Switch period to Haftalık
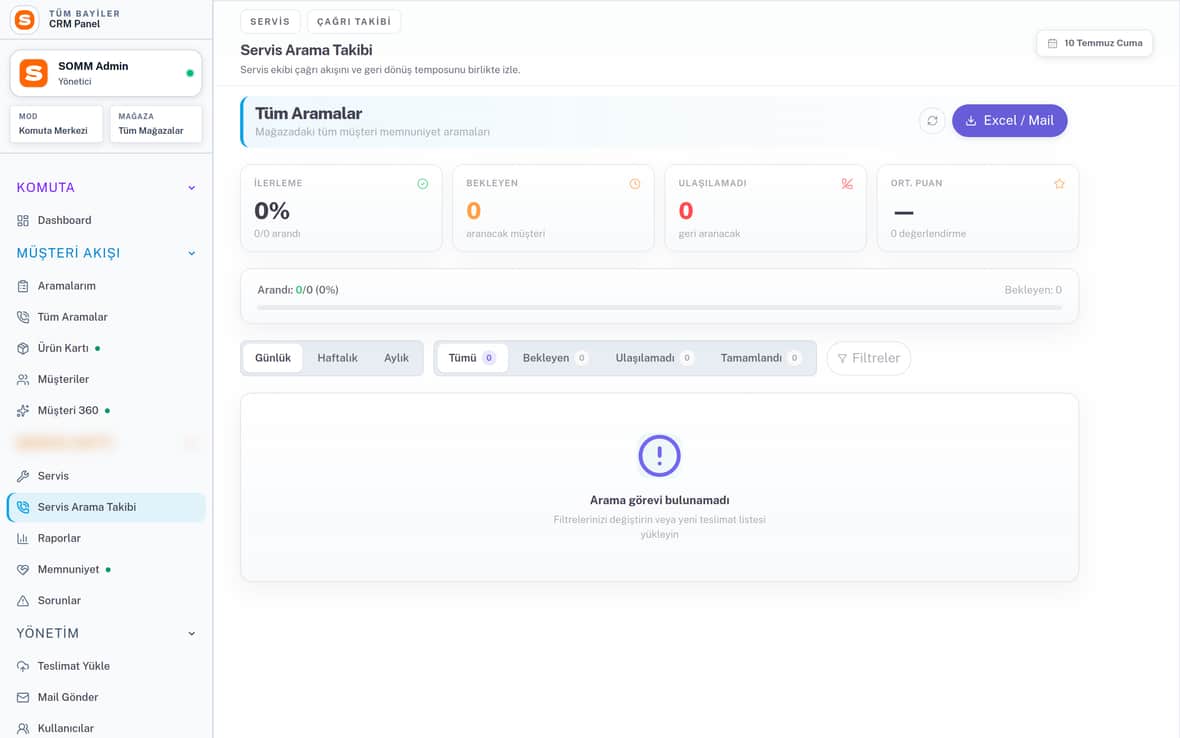Screen dimensions: 1180x738 coord(337,358)
